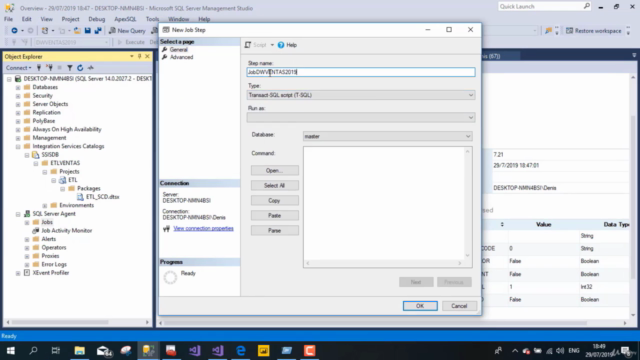Click the Paste button
Image resolution: width=640 pixels, height=360 pixels.
pos(274,216)
